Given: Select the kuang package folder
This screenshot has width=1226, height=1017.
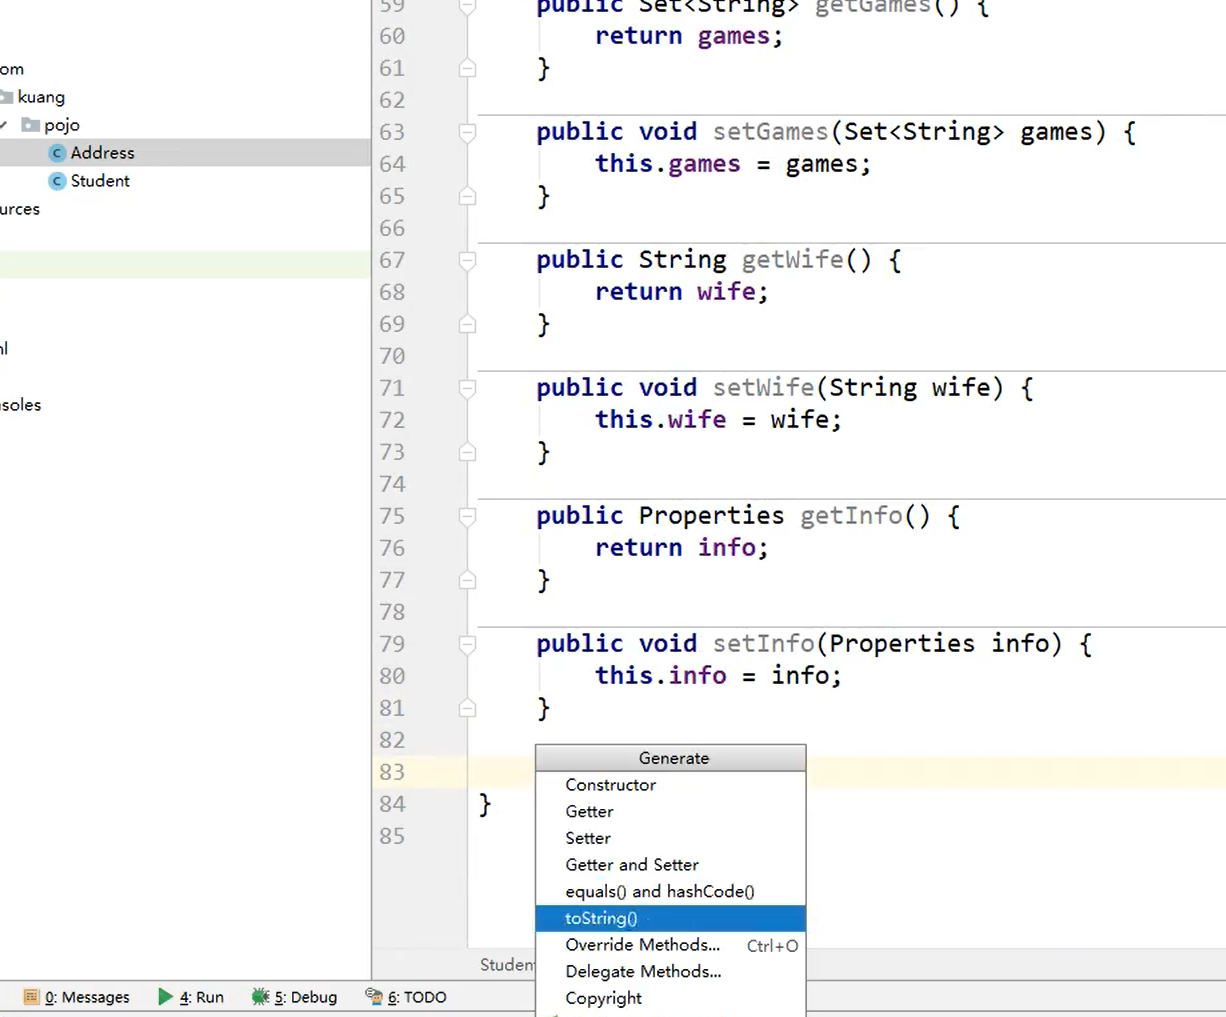Looking at the screenshot, I should [41, 97].
